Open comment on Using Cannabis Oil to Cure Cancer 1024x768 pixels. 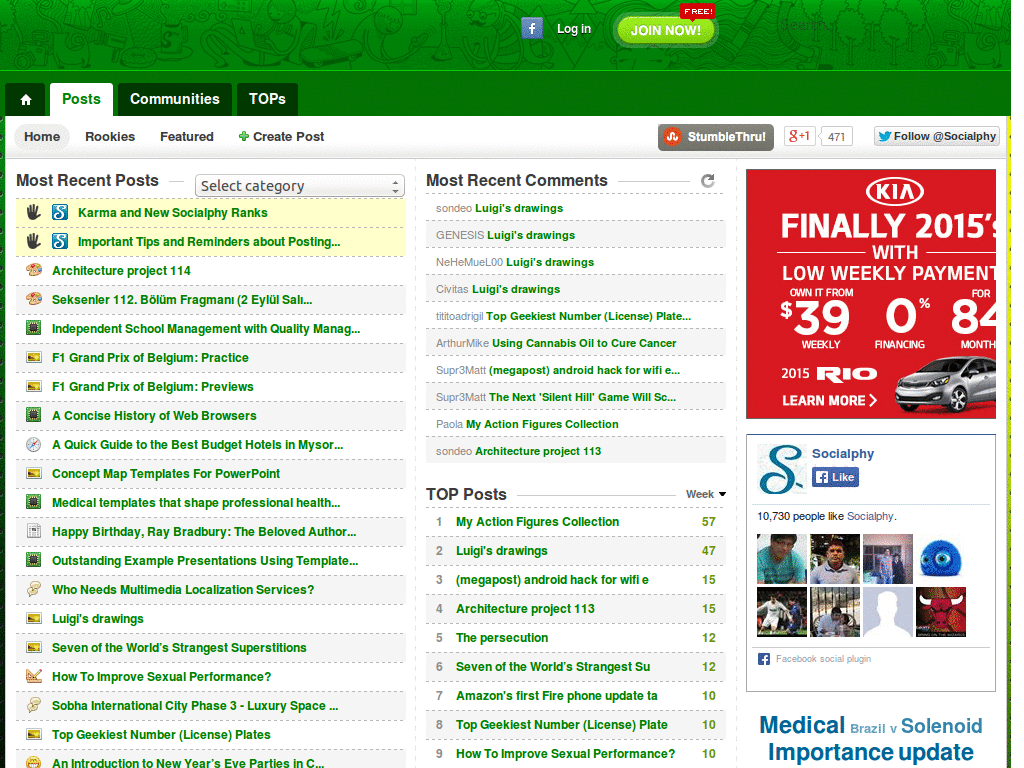584,343
